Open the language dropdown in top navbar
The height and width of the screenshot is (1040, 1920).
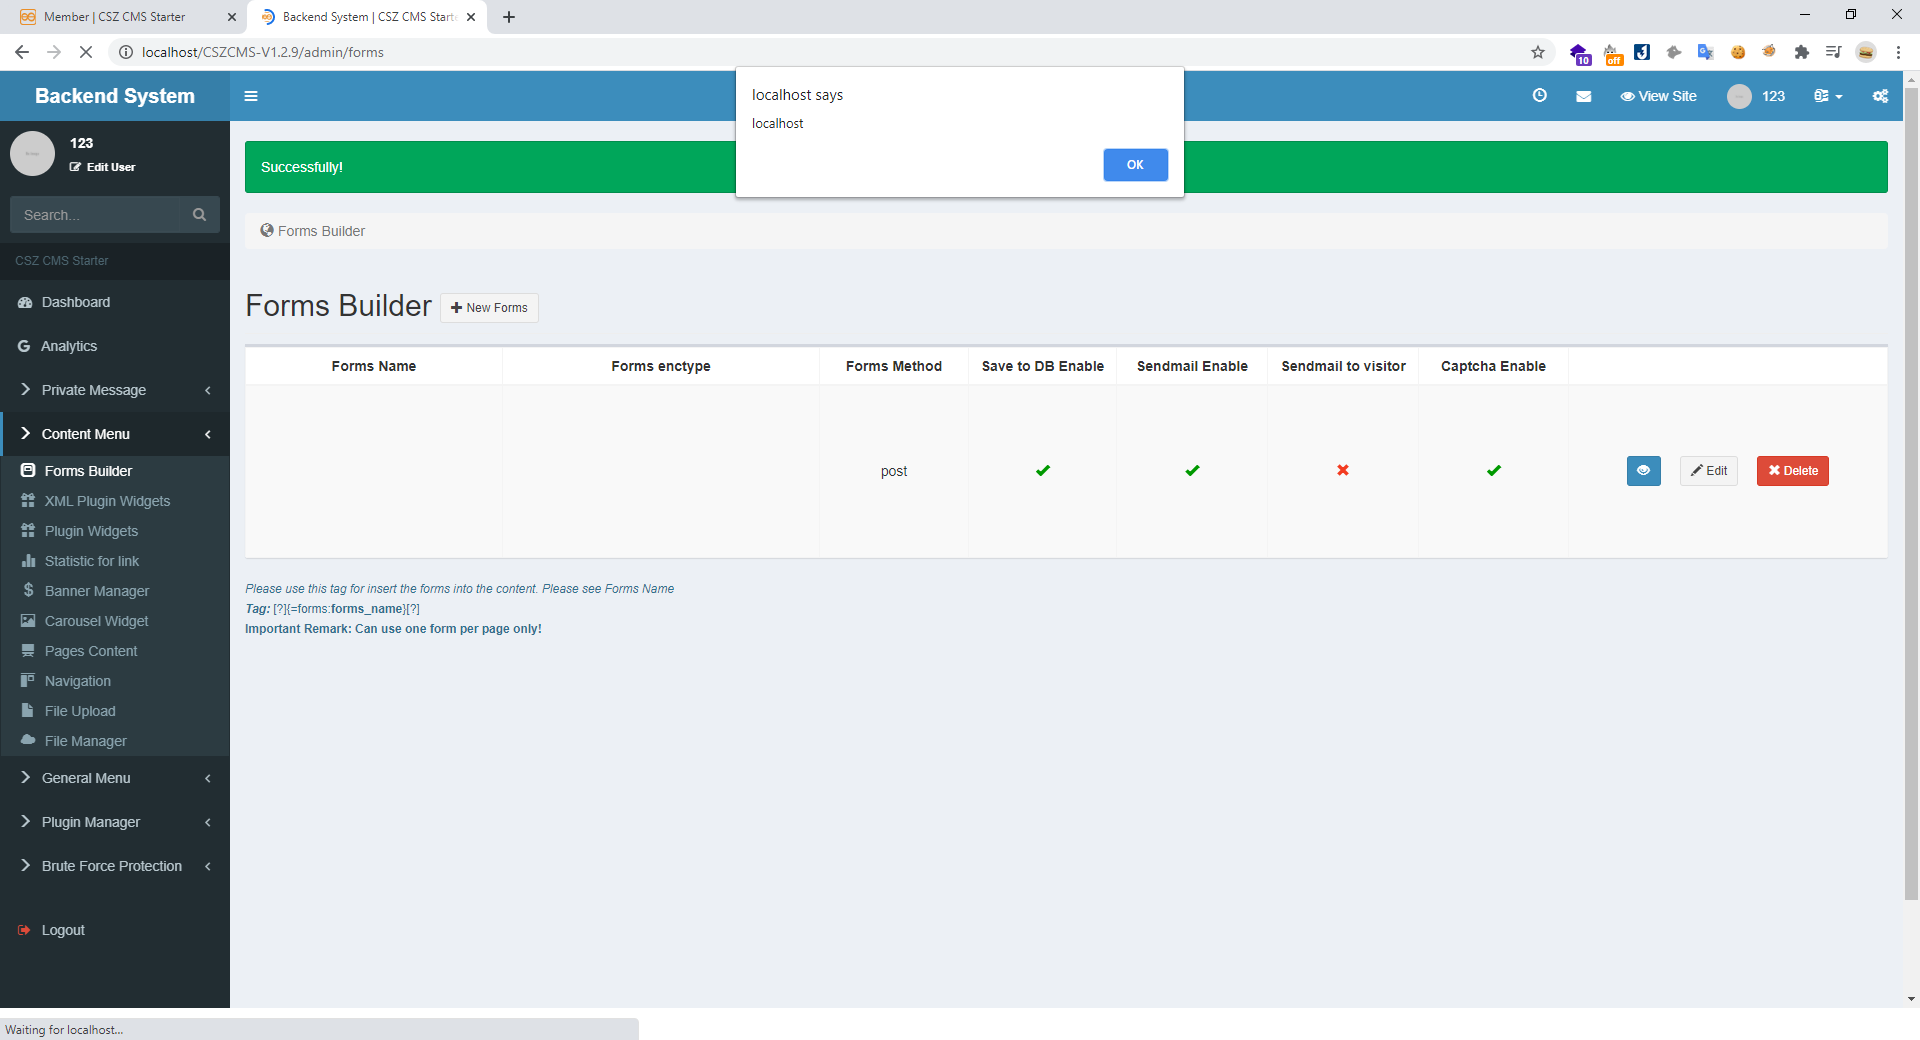[1828, 96]
